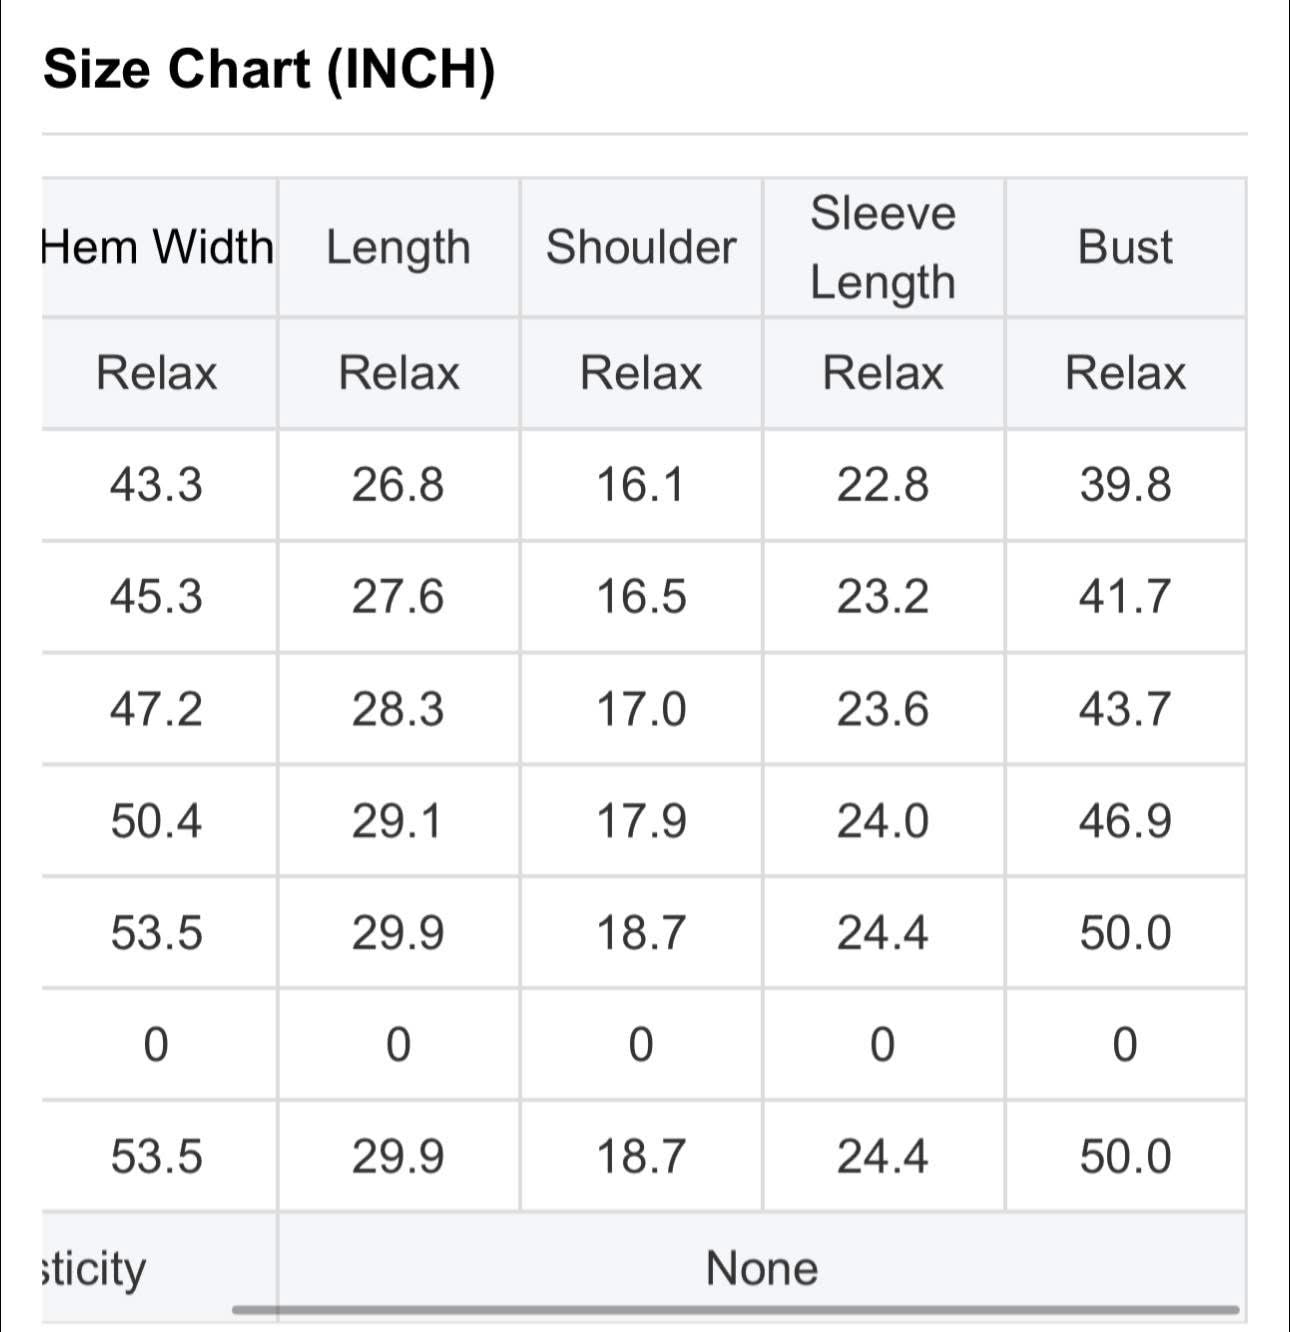The height and width of the screenshot is (1332, 1290).
Task: Select hem width value 47.2
Action: pyautogui.click(x=156, y=709)
